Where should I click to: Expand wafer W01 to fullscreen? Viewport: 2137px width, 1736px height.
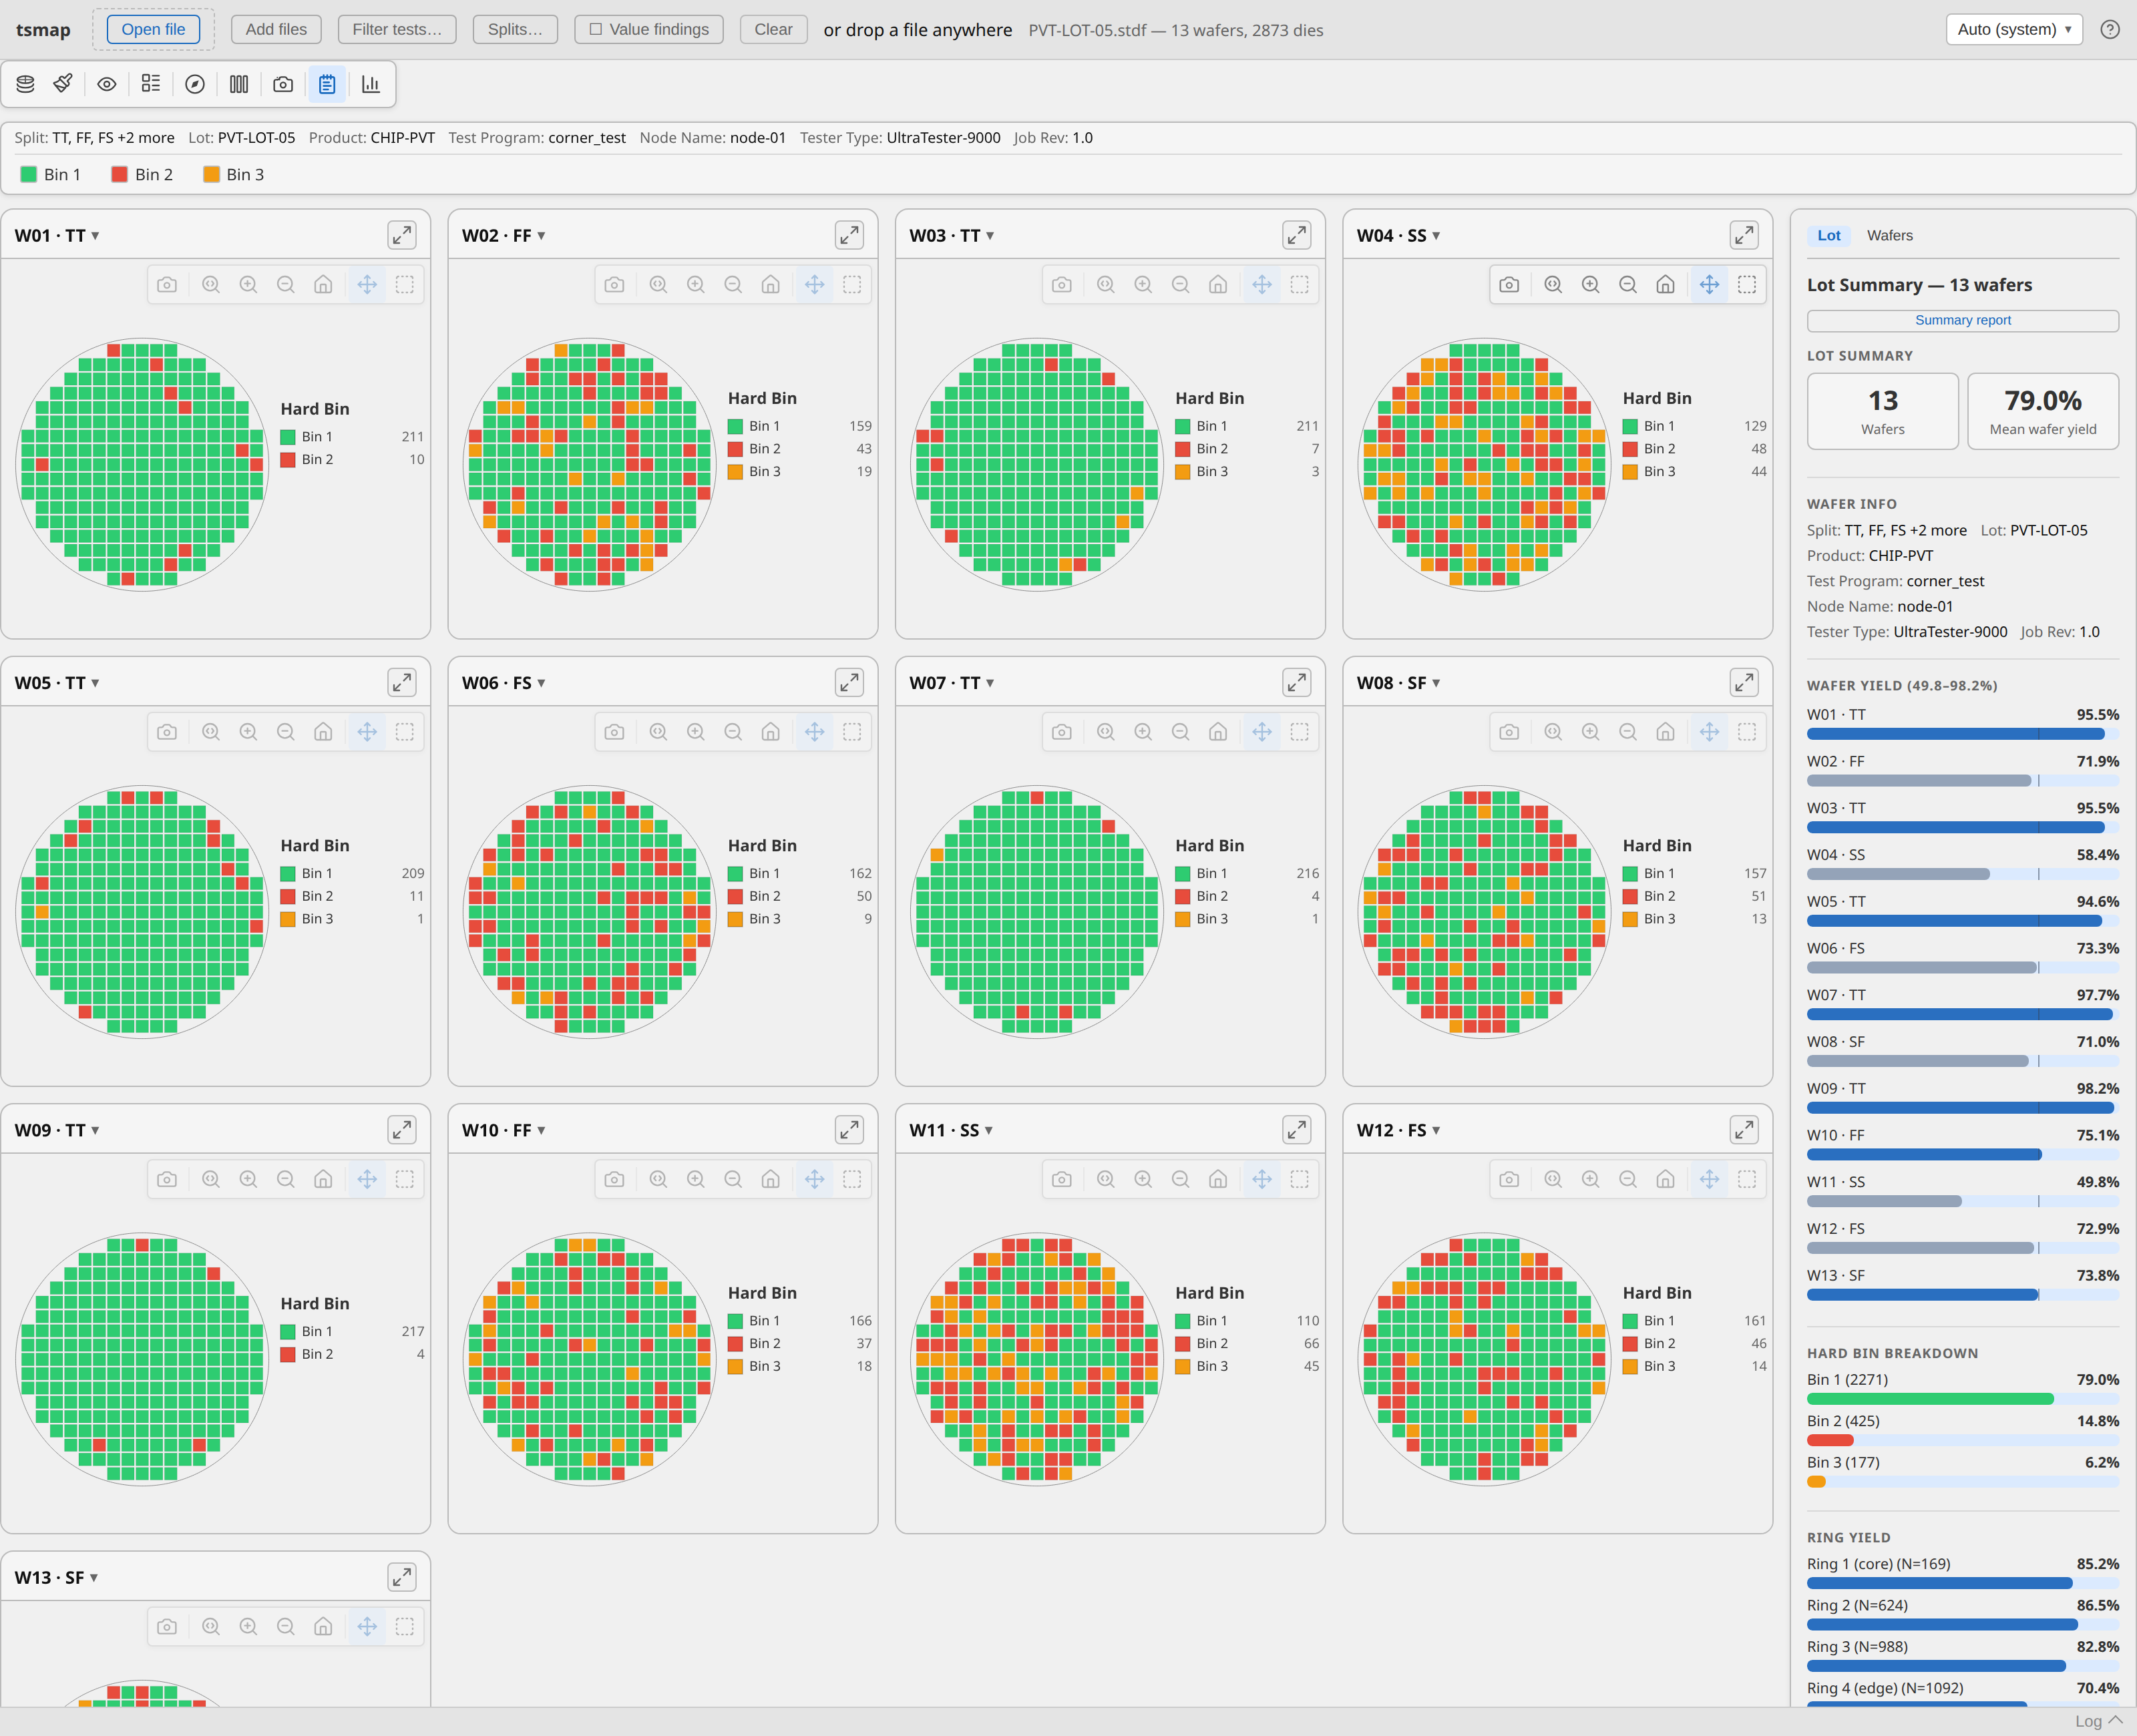pyautogui.click(x=402, y=235)
